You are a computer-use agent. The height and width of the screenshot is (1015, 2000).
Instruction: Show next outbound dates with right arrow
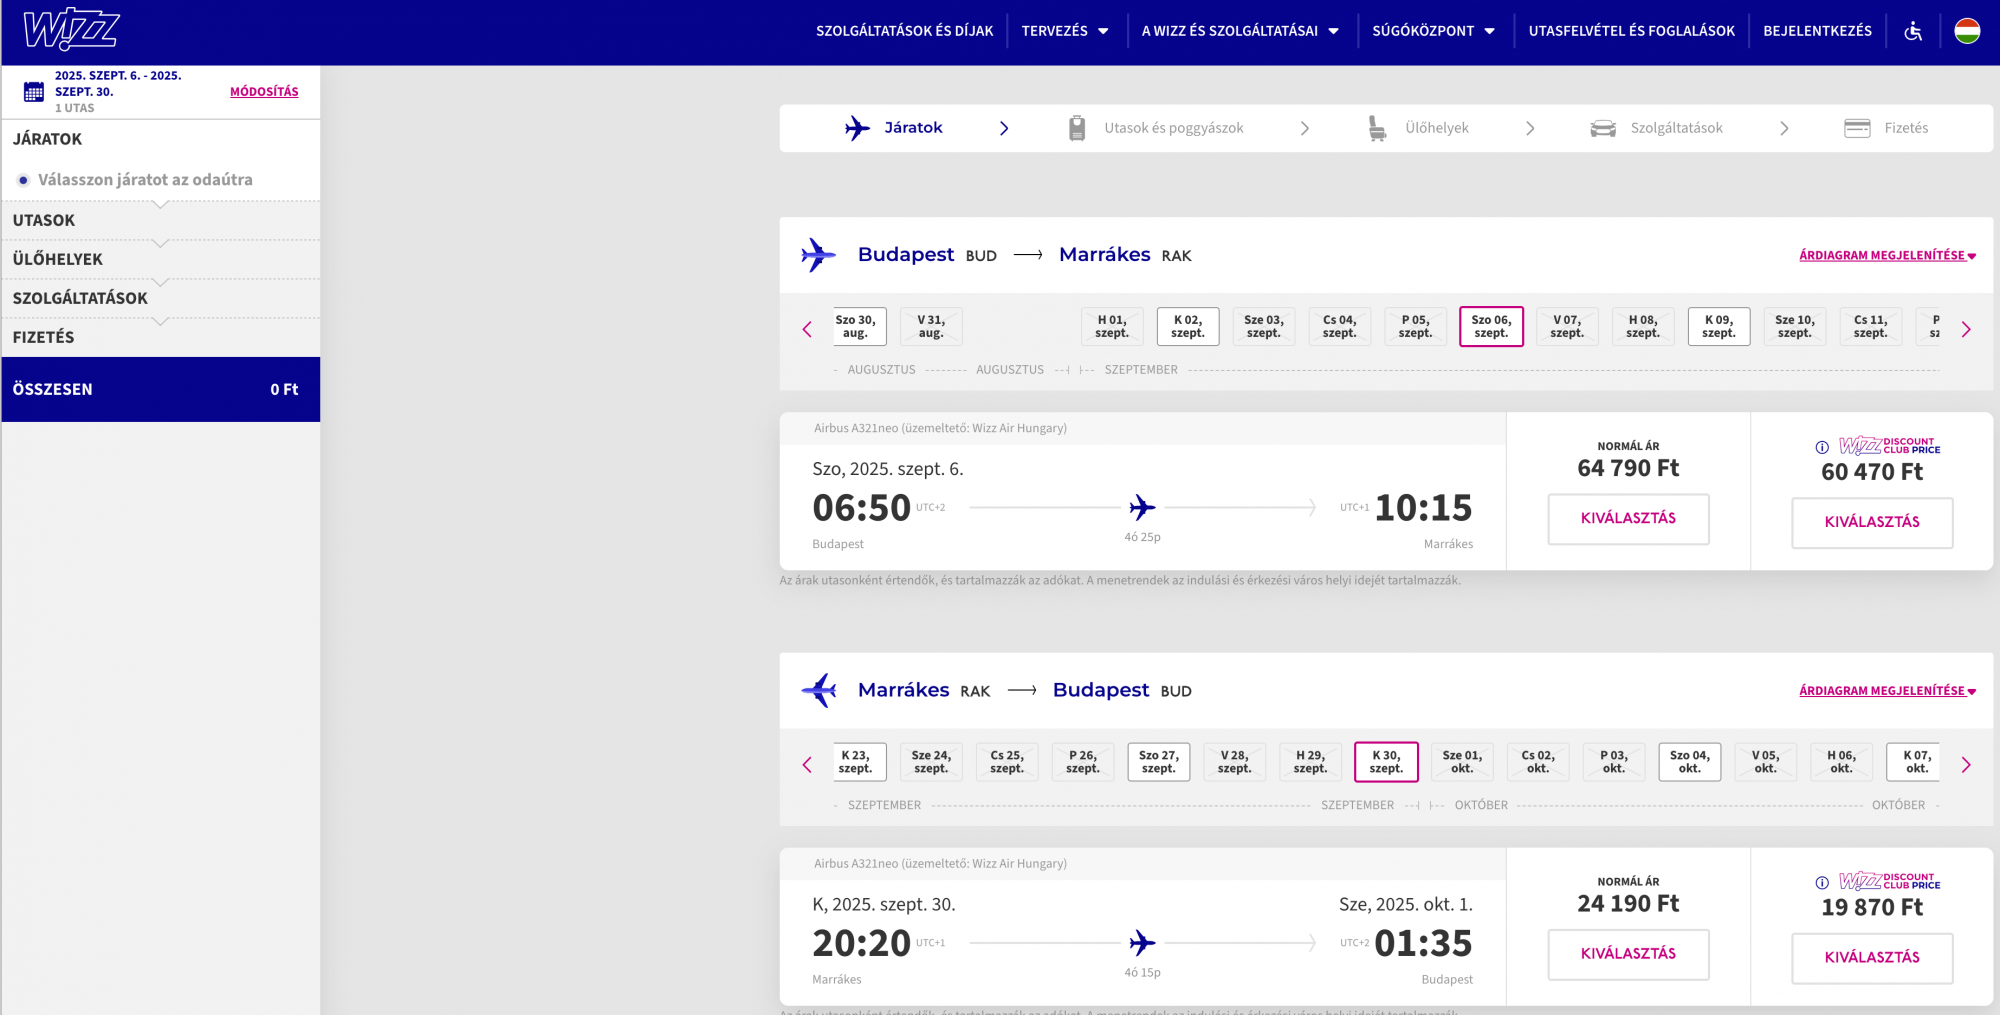point(1966,329)
